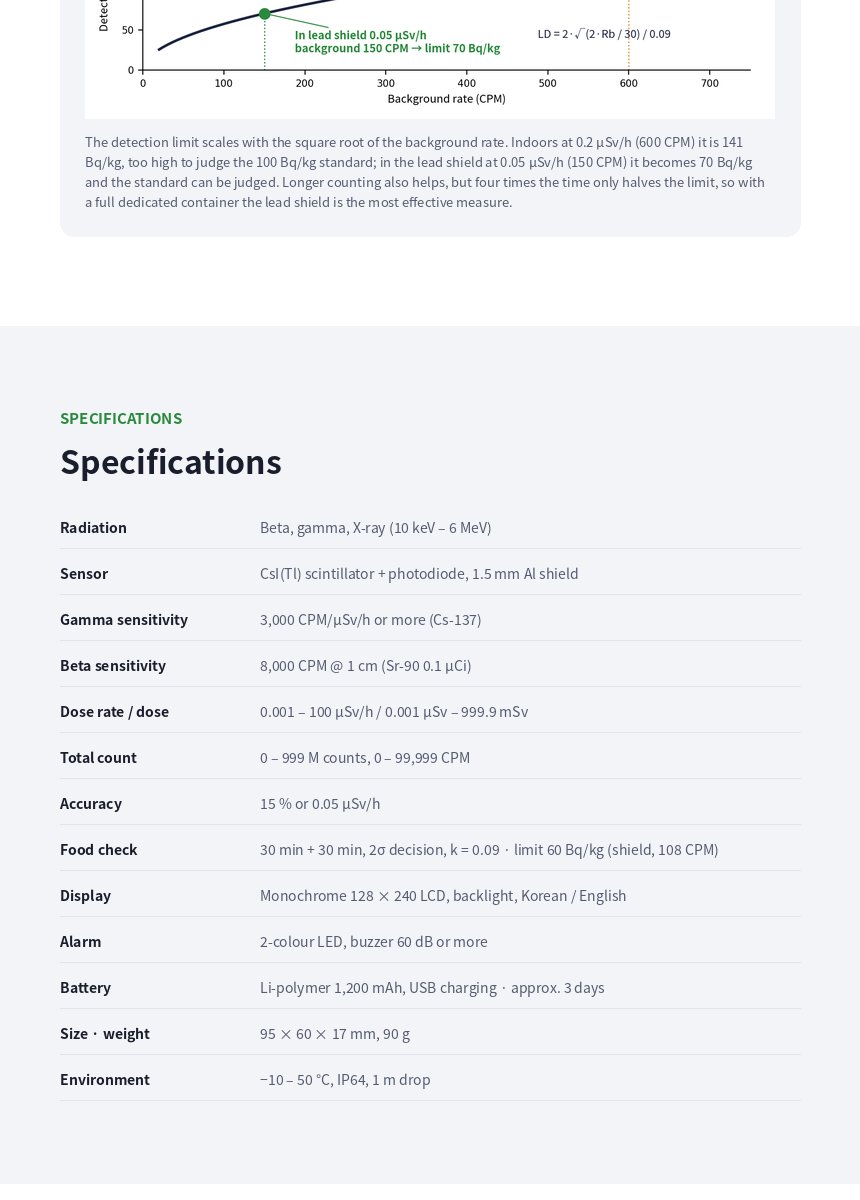Click the LD formula label in chart

(604, 33)
